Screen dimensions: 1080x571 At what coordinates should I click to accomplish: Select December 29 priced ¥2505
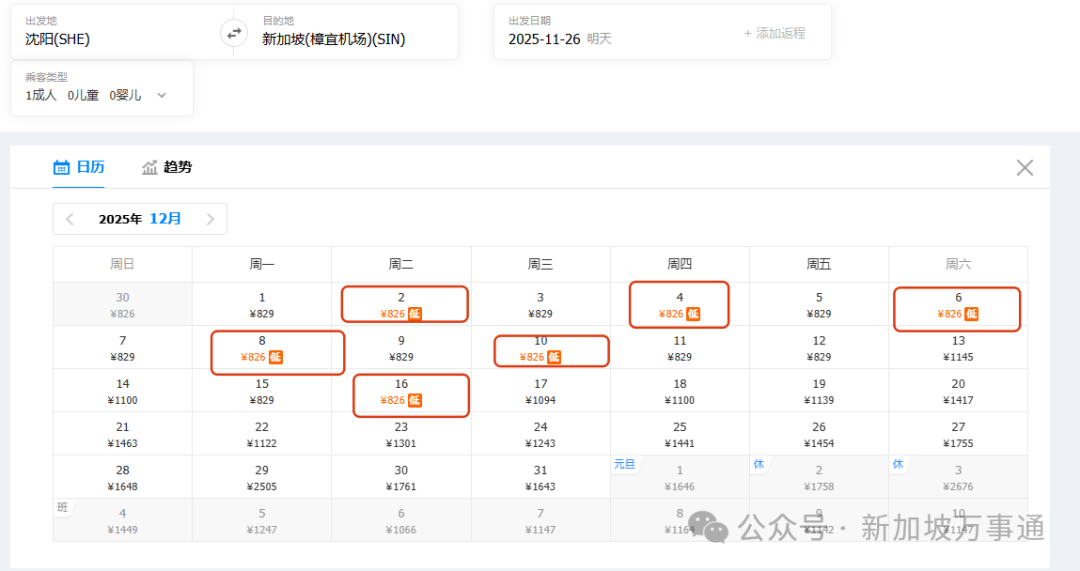[262, 478]
